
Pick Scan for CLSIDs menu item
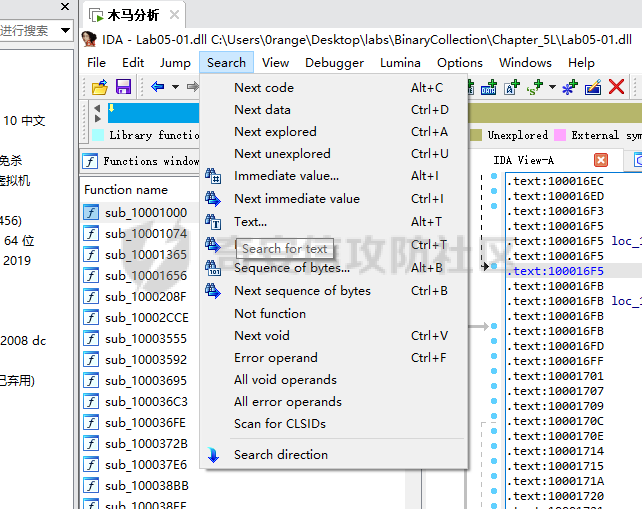pos(279,424)
